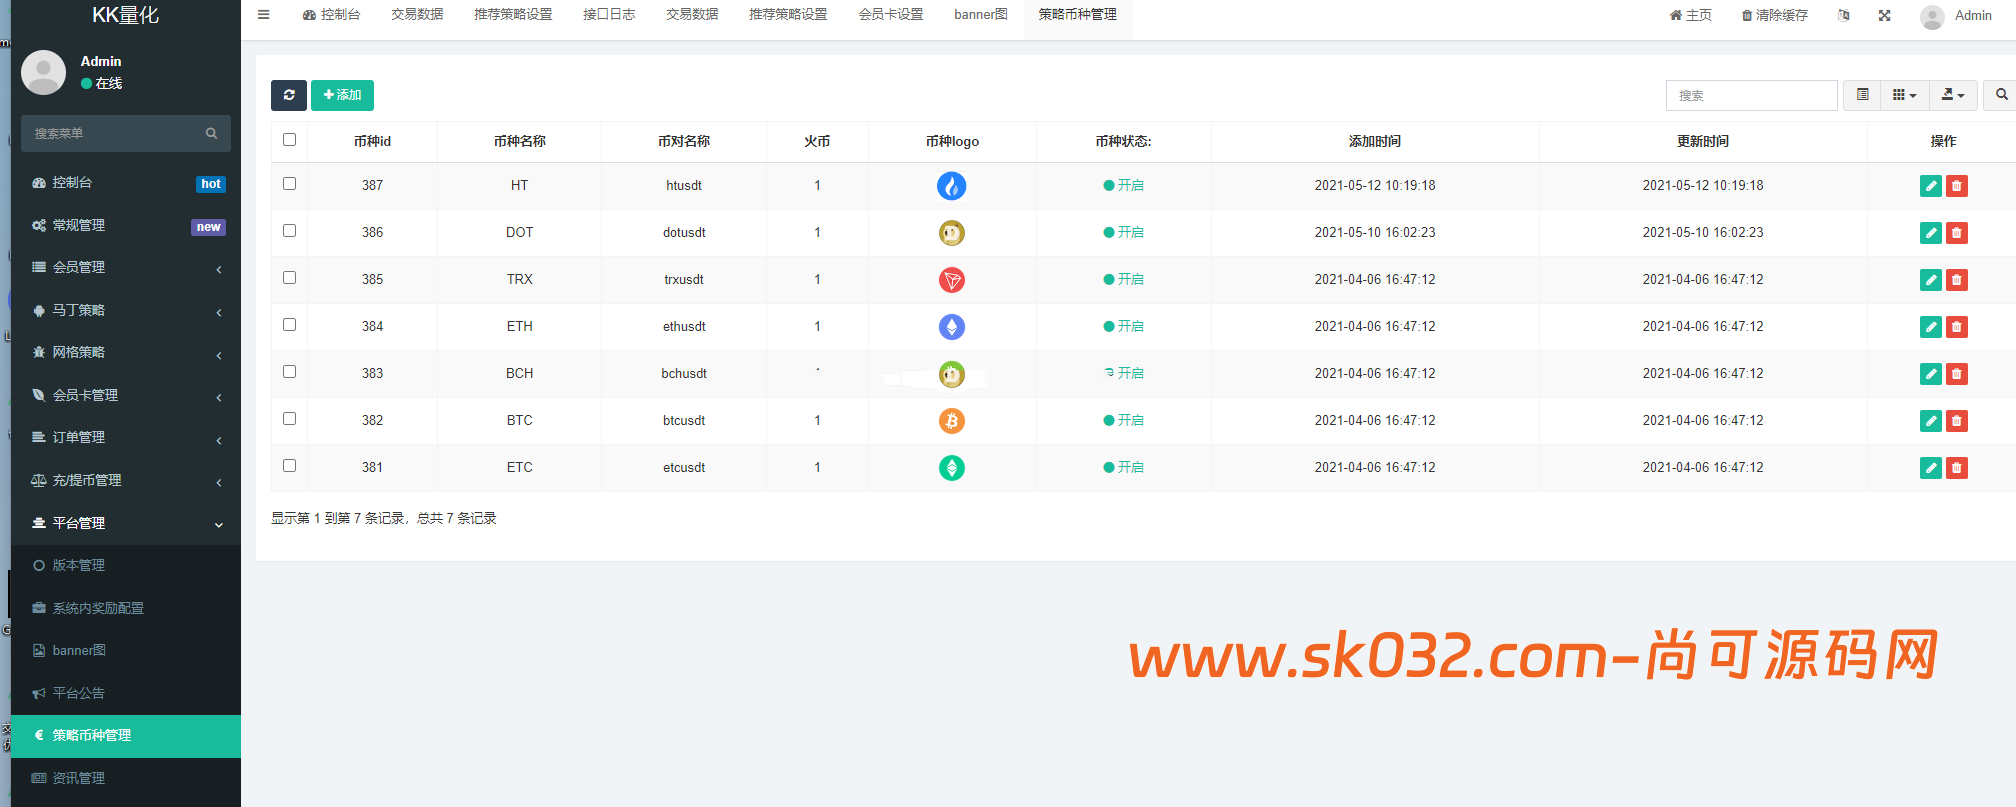Click the hamburger sidebar toggle icon
Viewport: 2016px width, 807px height.
(x=264, y=15)
